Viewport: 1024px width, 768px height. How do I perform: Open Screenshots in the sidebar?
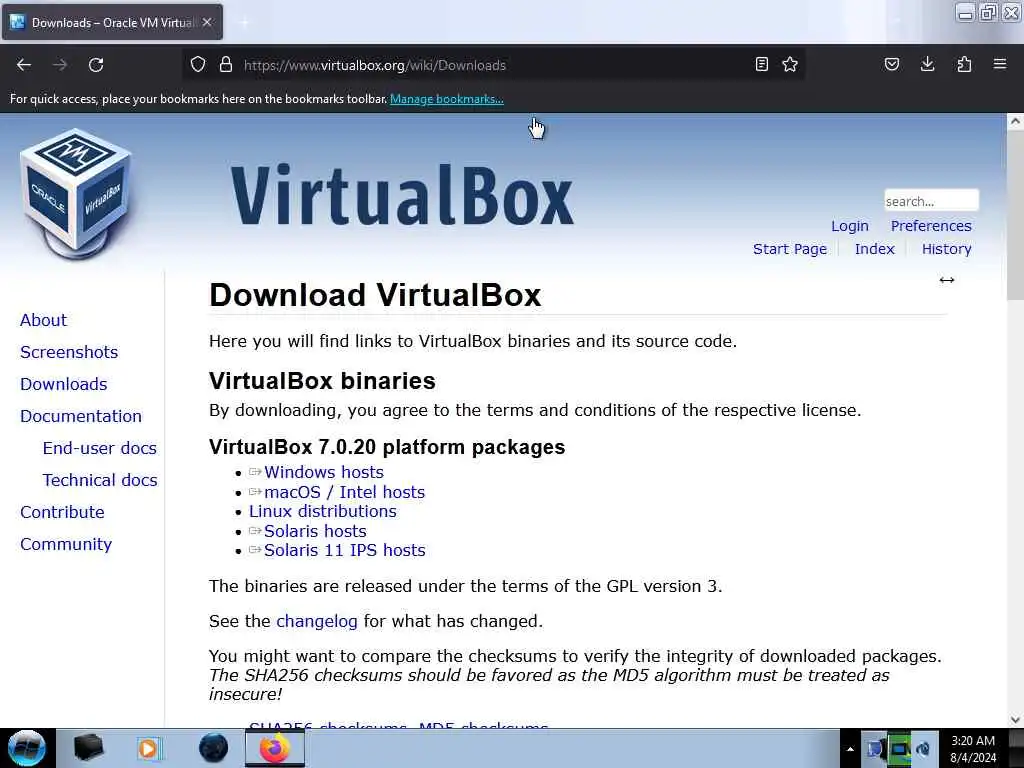click(x=69, y=352)
